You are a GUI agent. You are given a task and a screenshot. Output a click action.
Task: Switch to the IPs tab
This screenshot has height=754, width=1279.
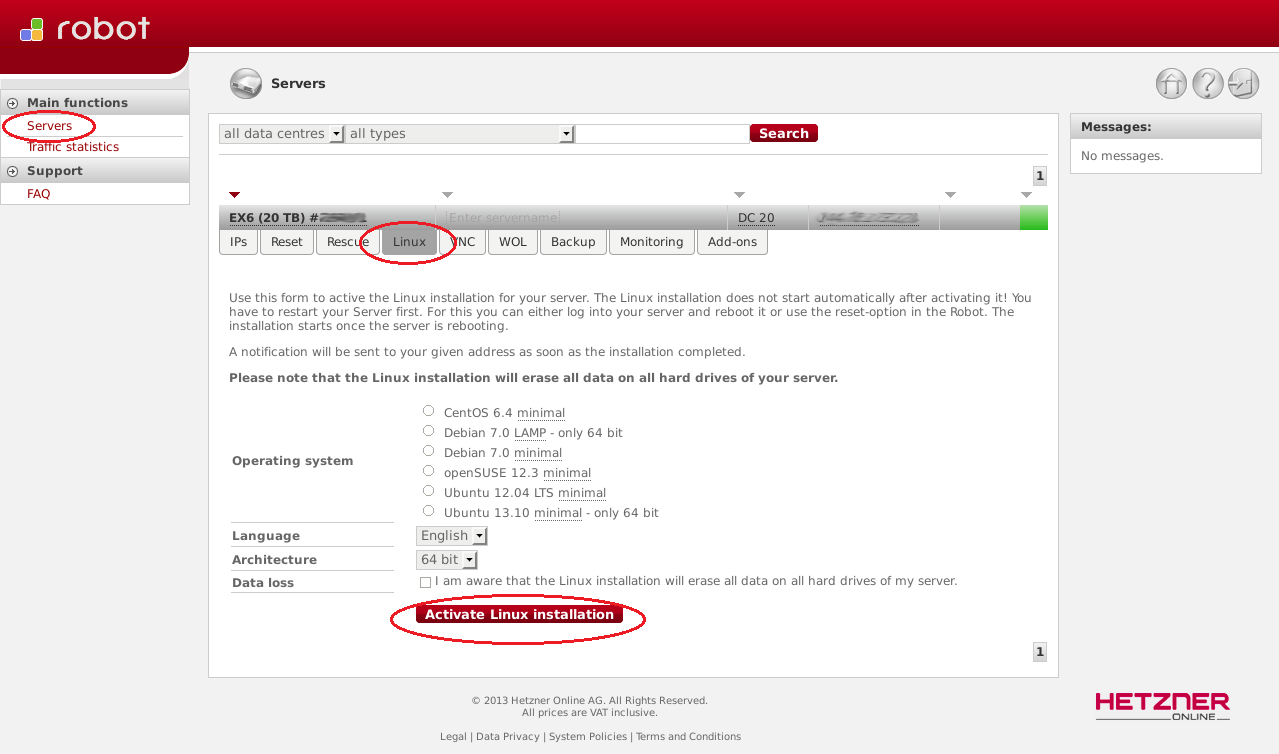click(x=238, y=242)
